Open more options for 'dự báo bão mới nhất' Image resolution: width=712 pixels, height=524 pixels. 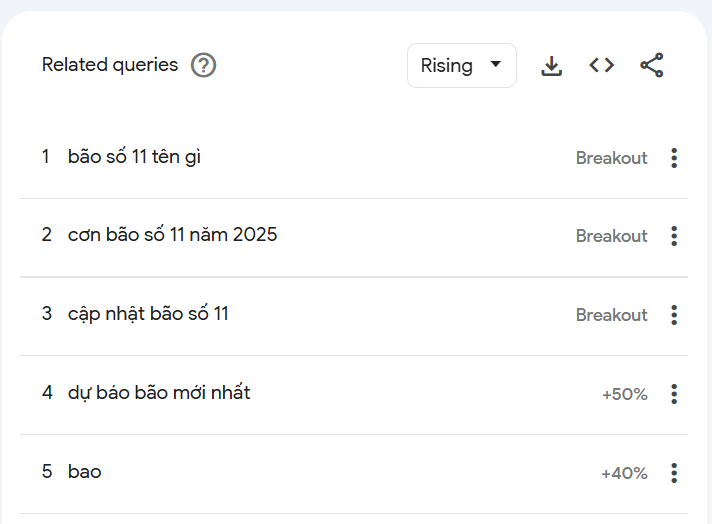[x=675, y=394]
